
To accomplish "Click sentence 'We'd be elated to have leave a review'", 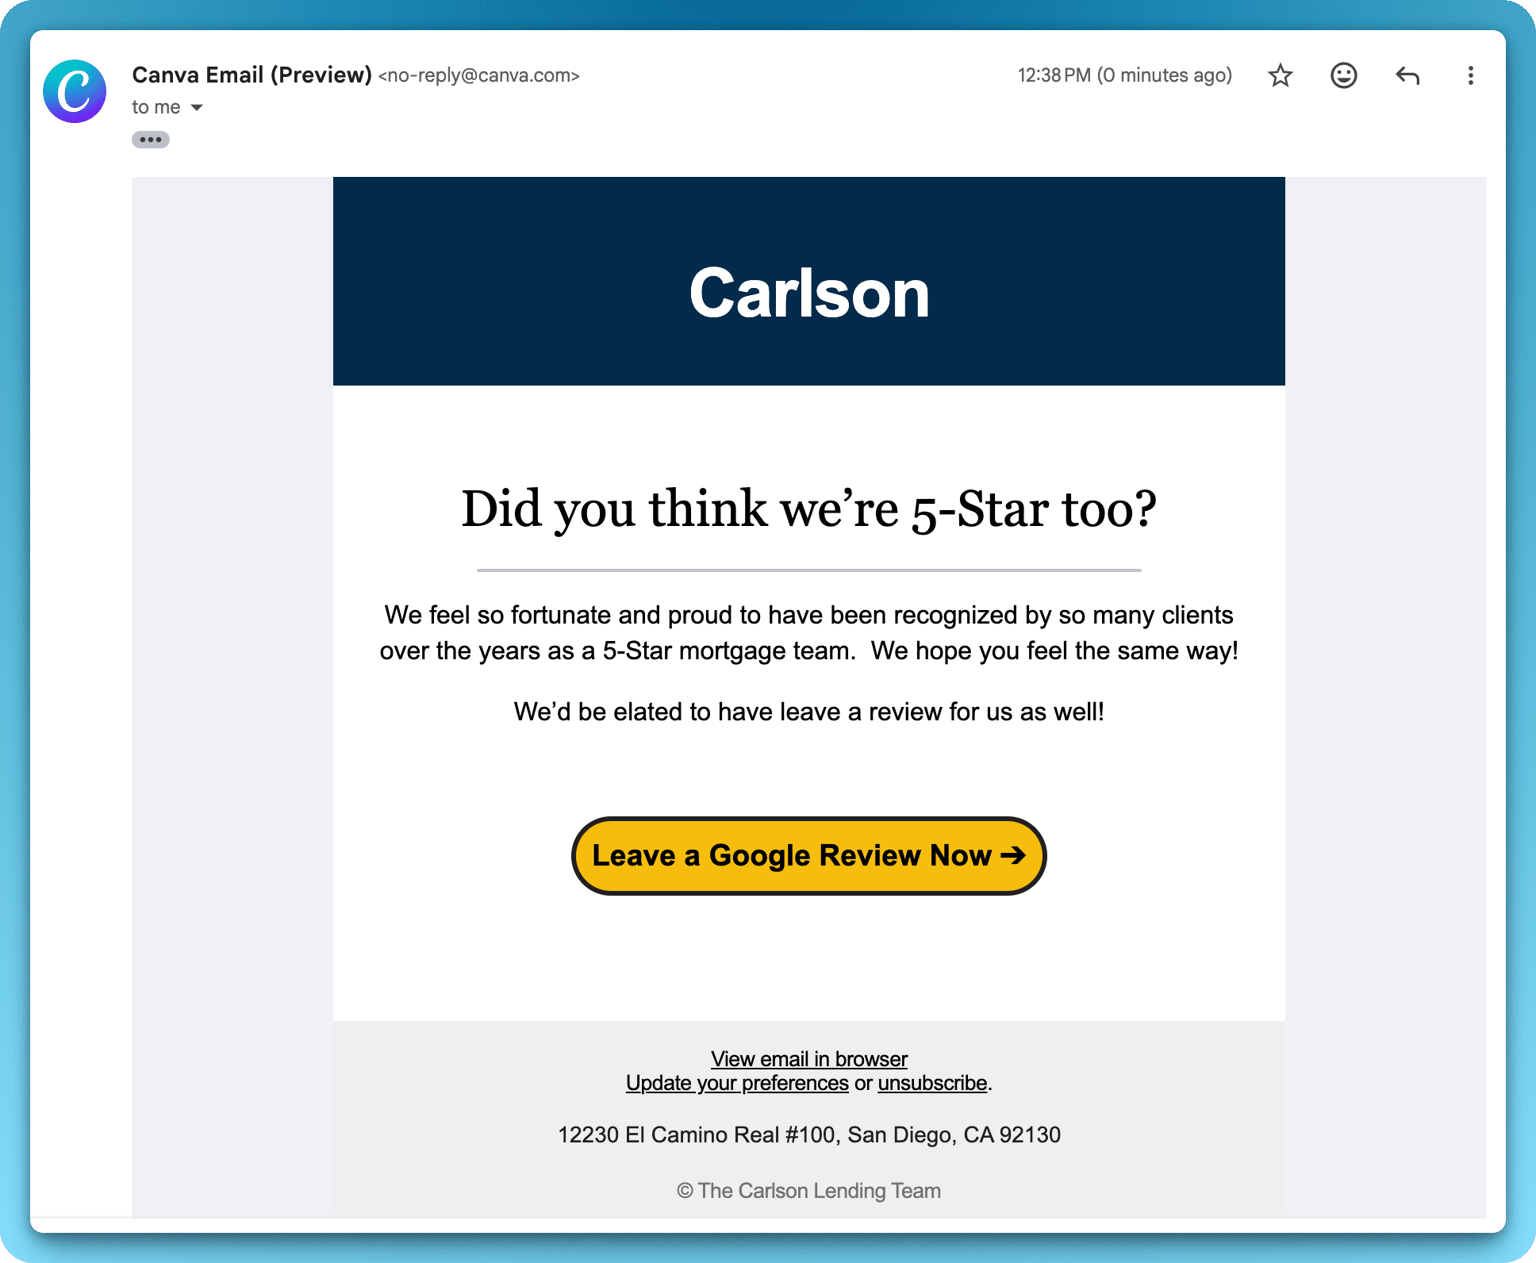I will pyautogui.click(x=809, y=712).
